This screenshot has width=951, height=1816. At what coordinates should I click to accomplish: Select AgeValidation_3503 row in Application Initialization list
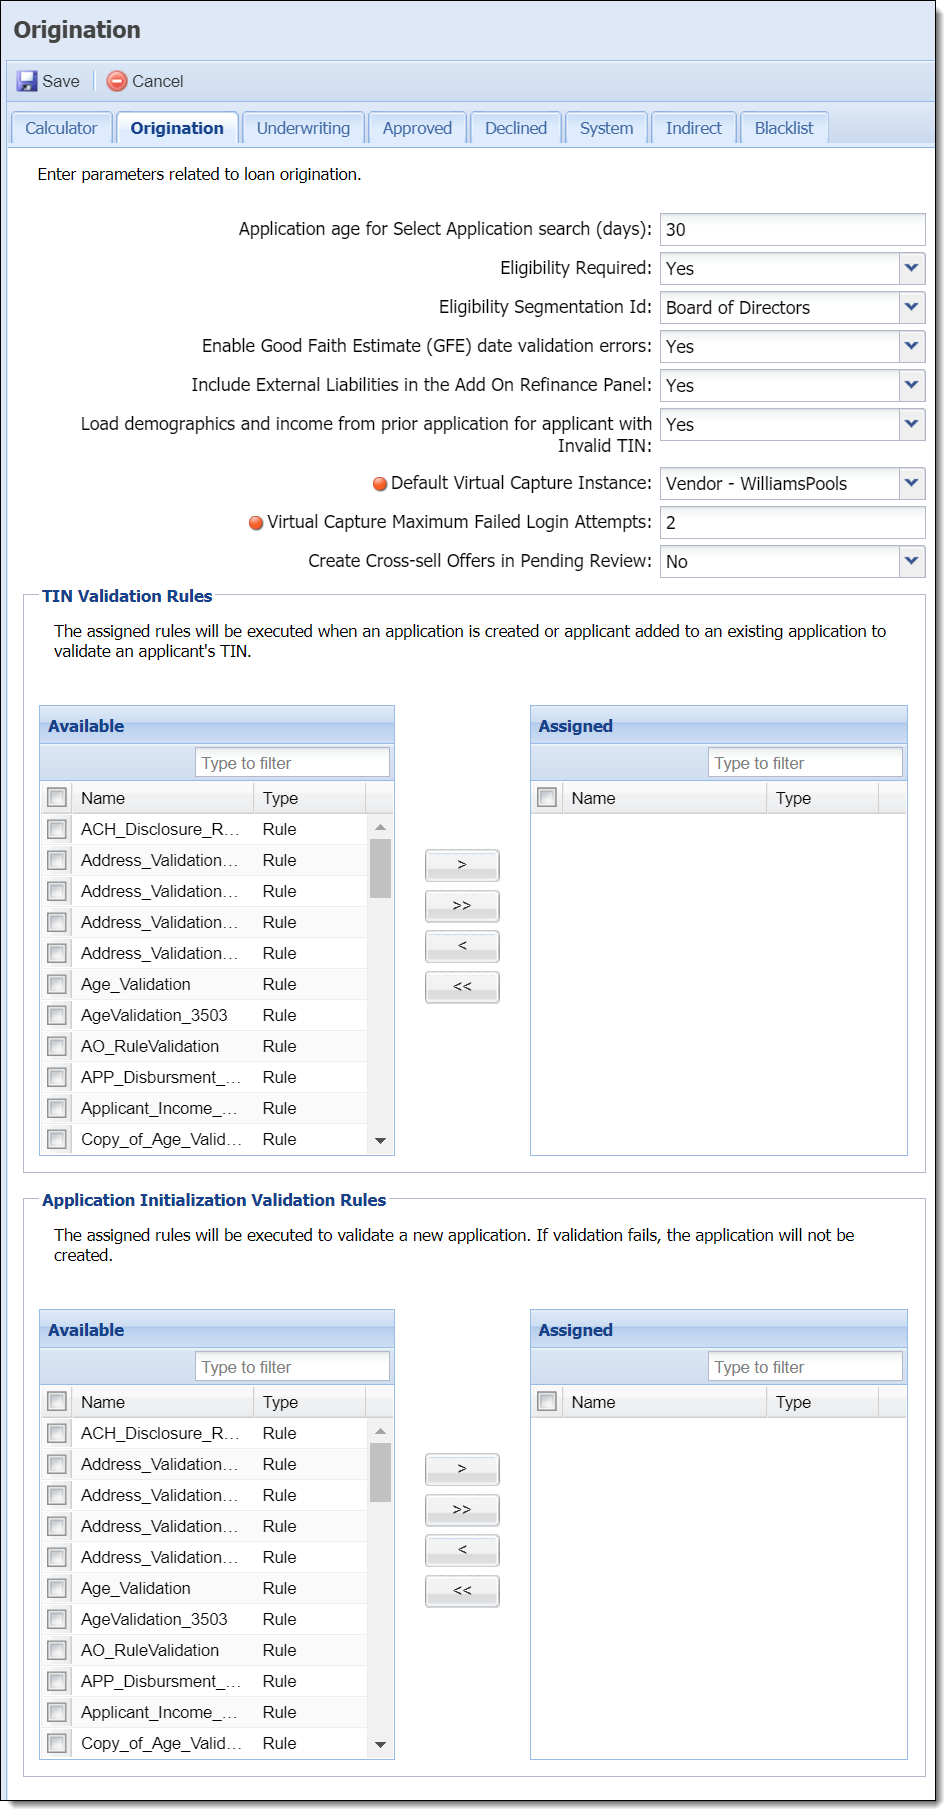204,1619
